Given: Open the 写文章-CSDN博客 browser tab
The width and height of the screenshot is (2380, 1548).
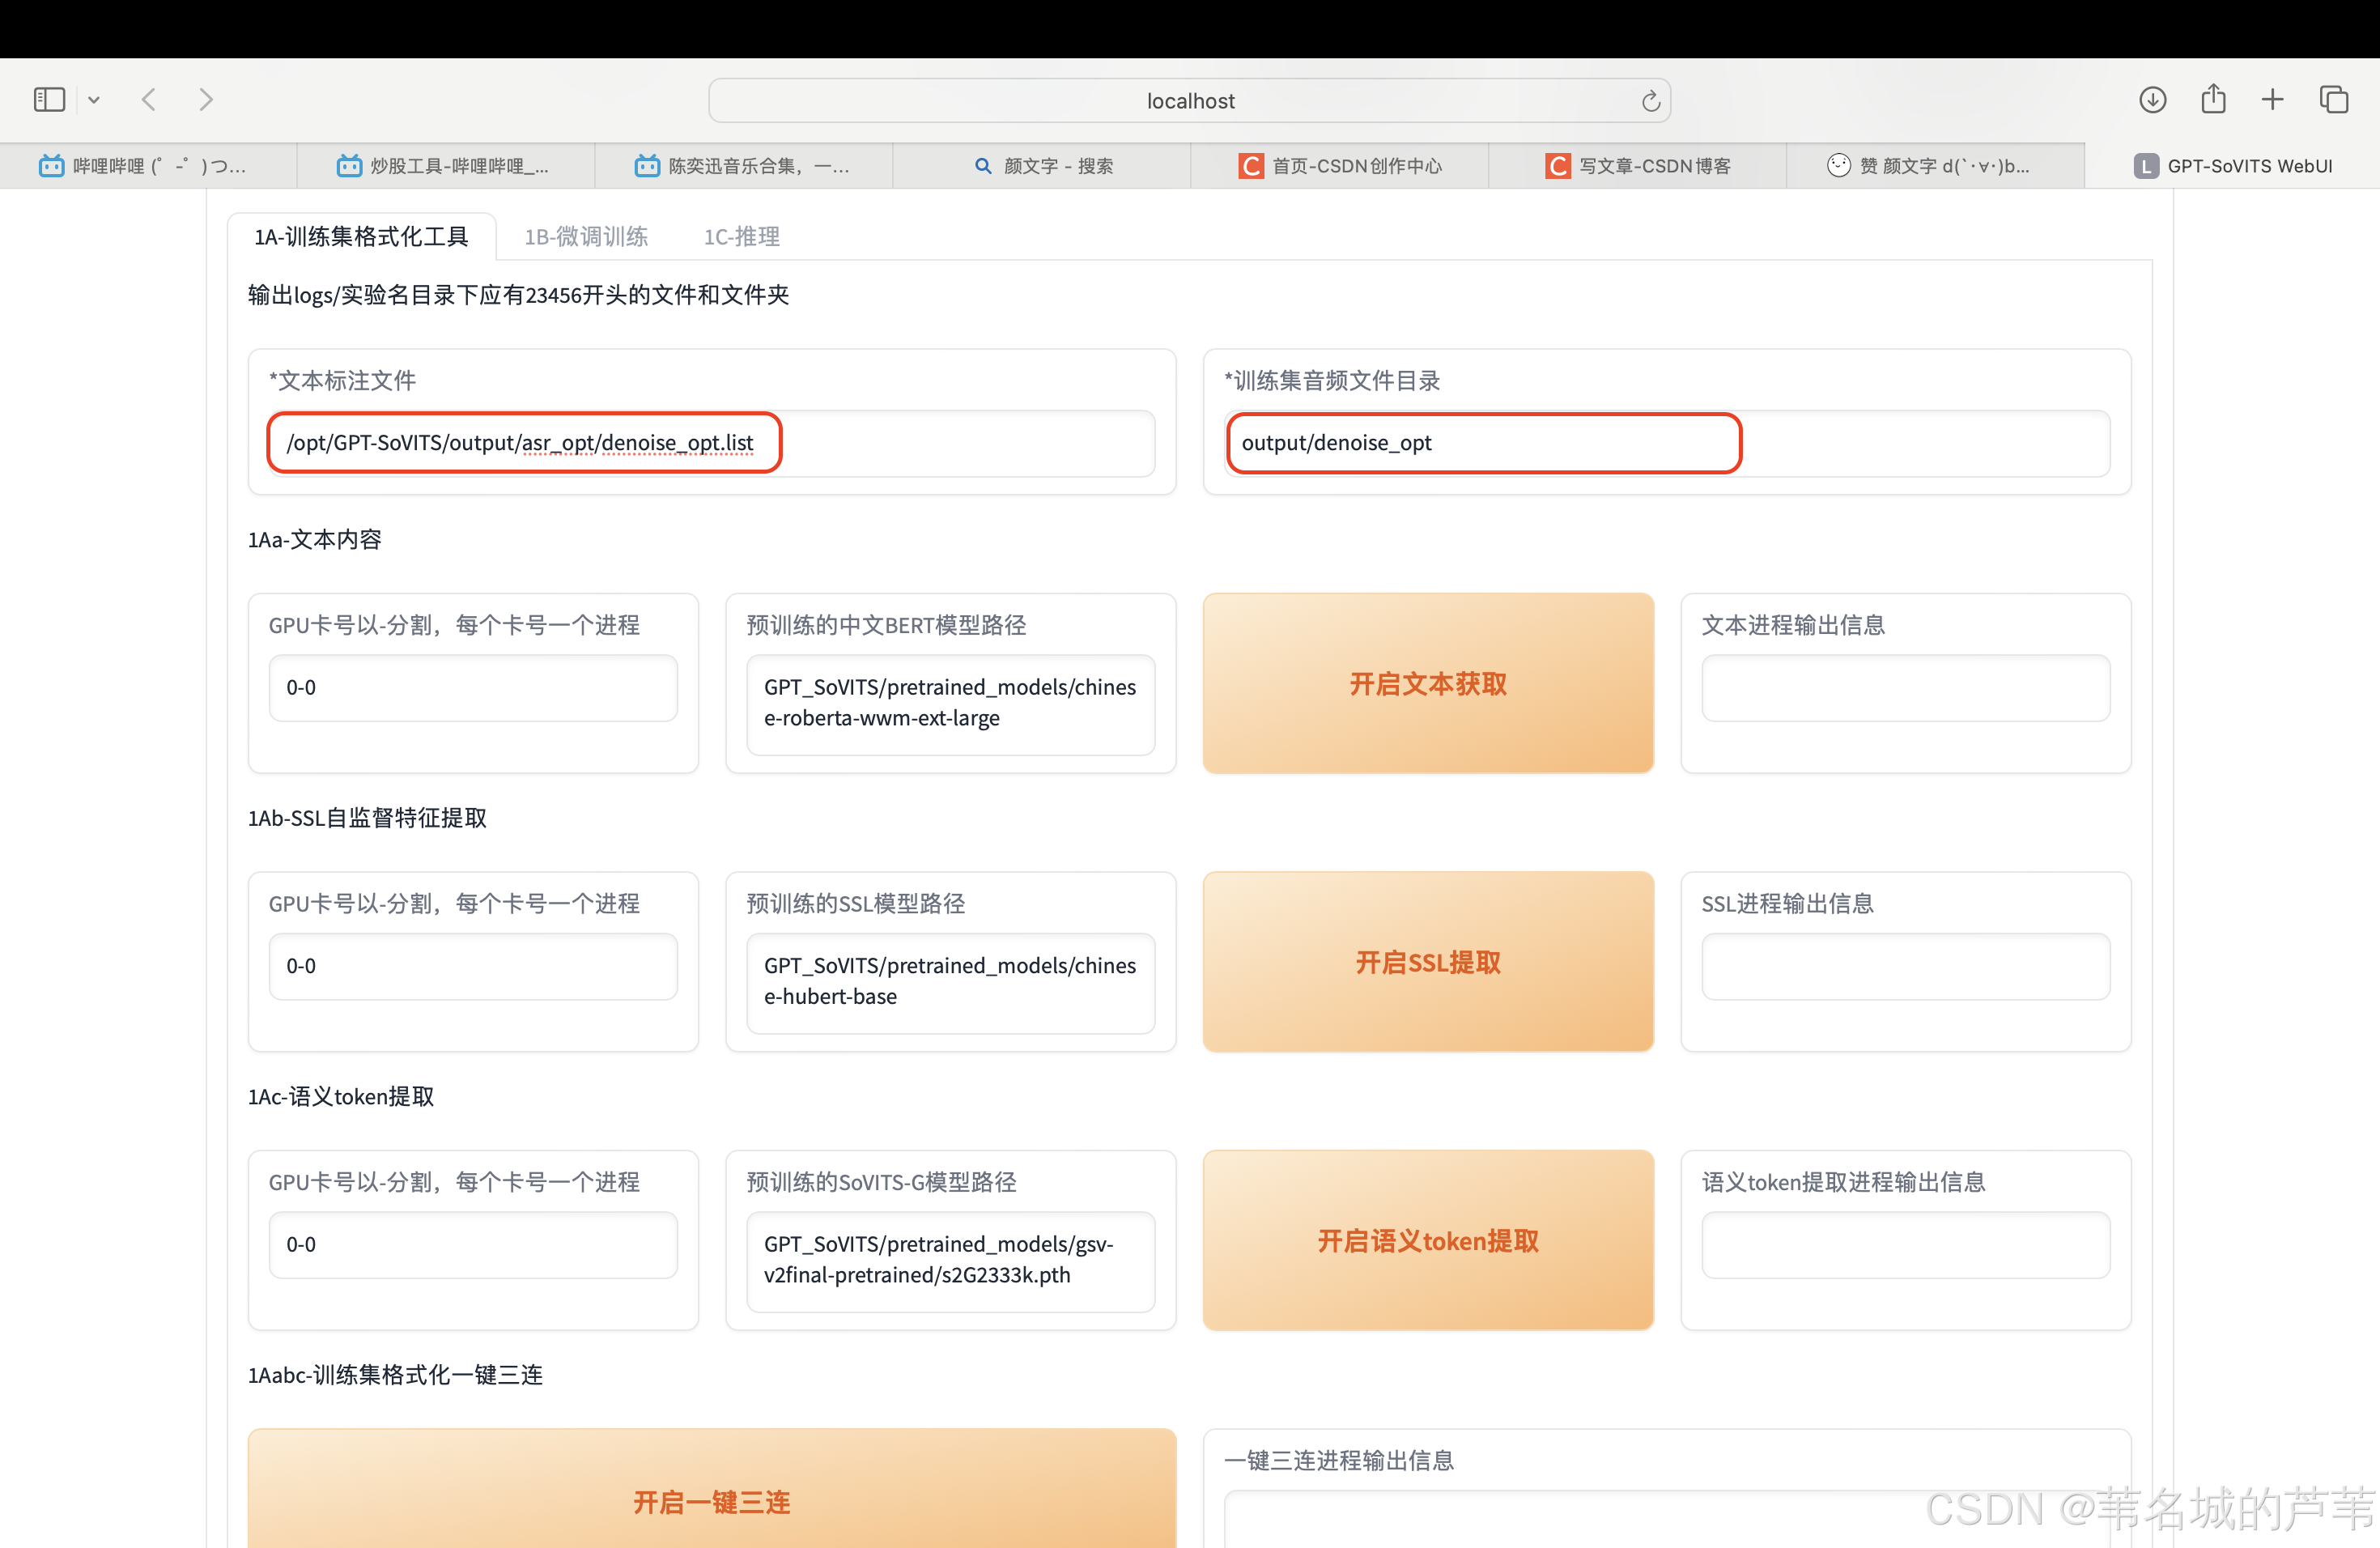Looking at the screenshot, I should [x=1638, y=166].
